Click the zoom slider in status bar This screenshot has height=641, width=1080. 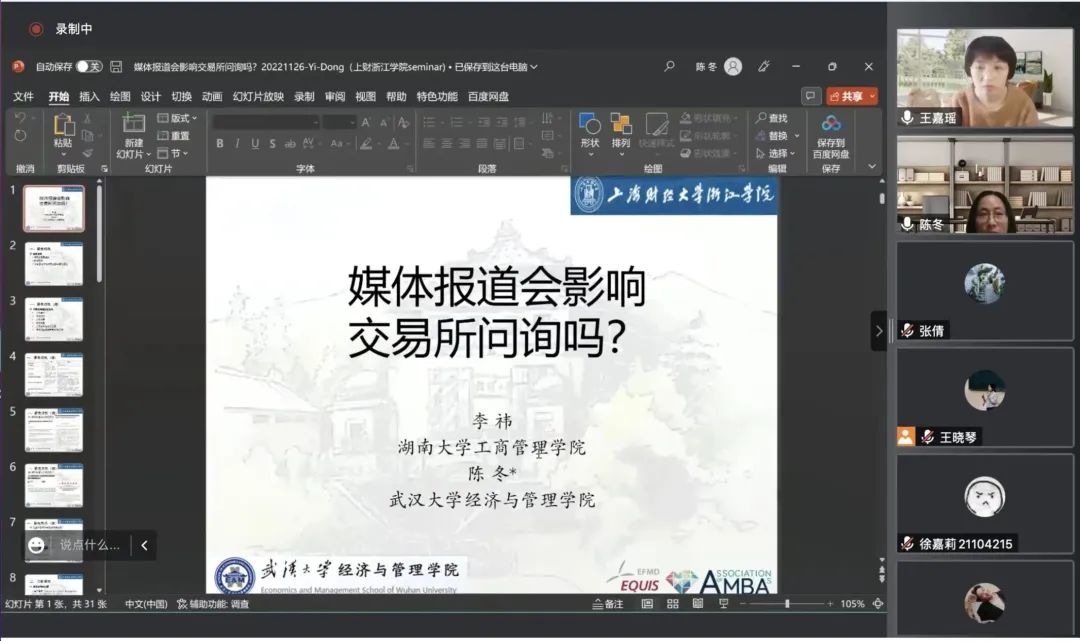pos(787,604)
